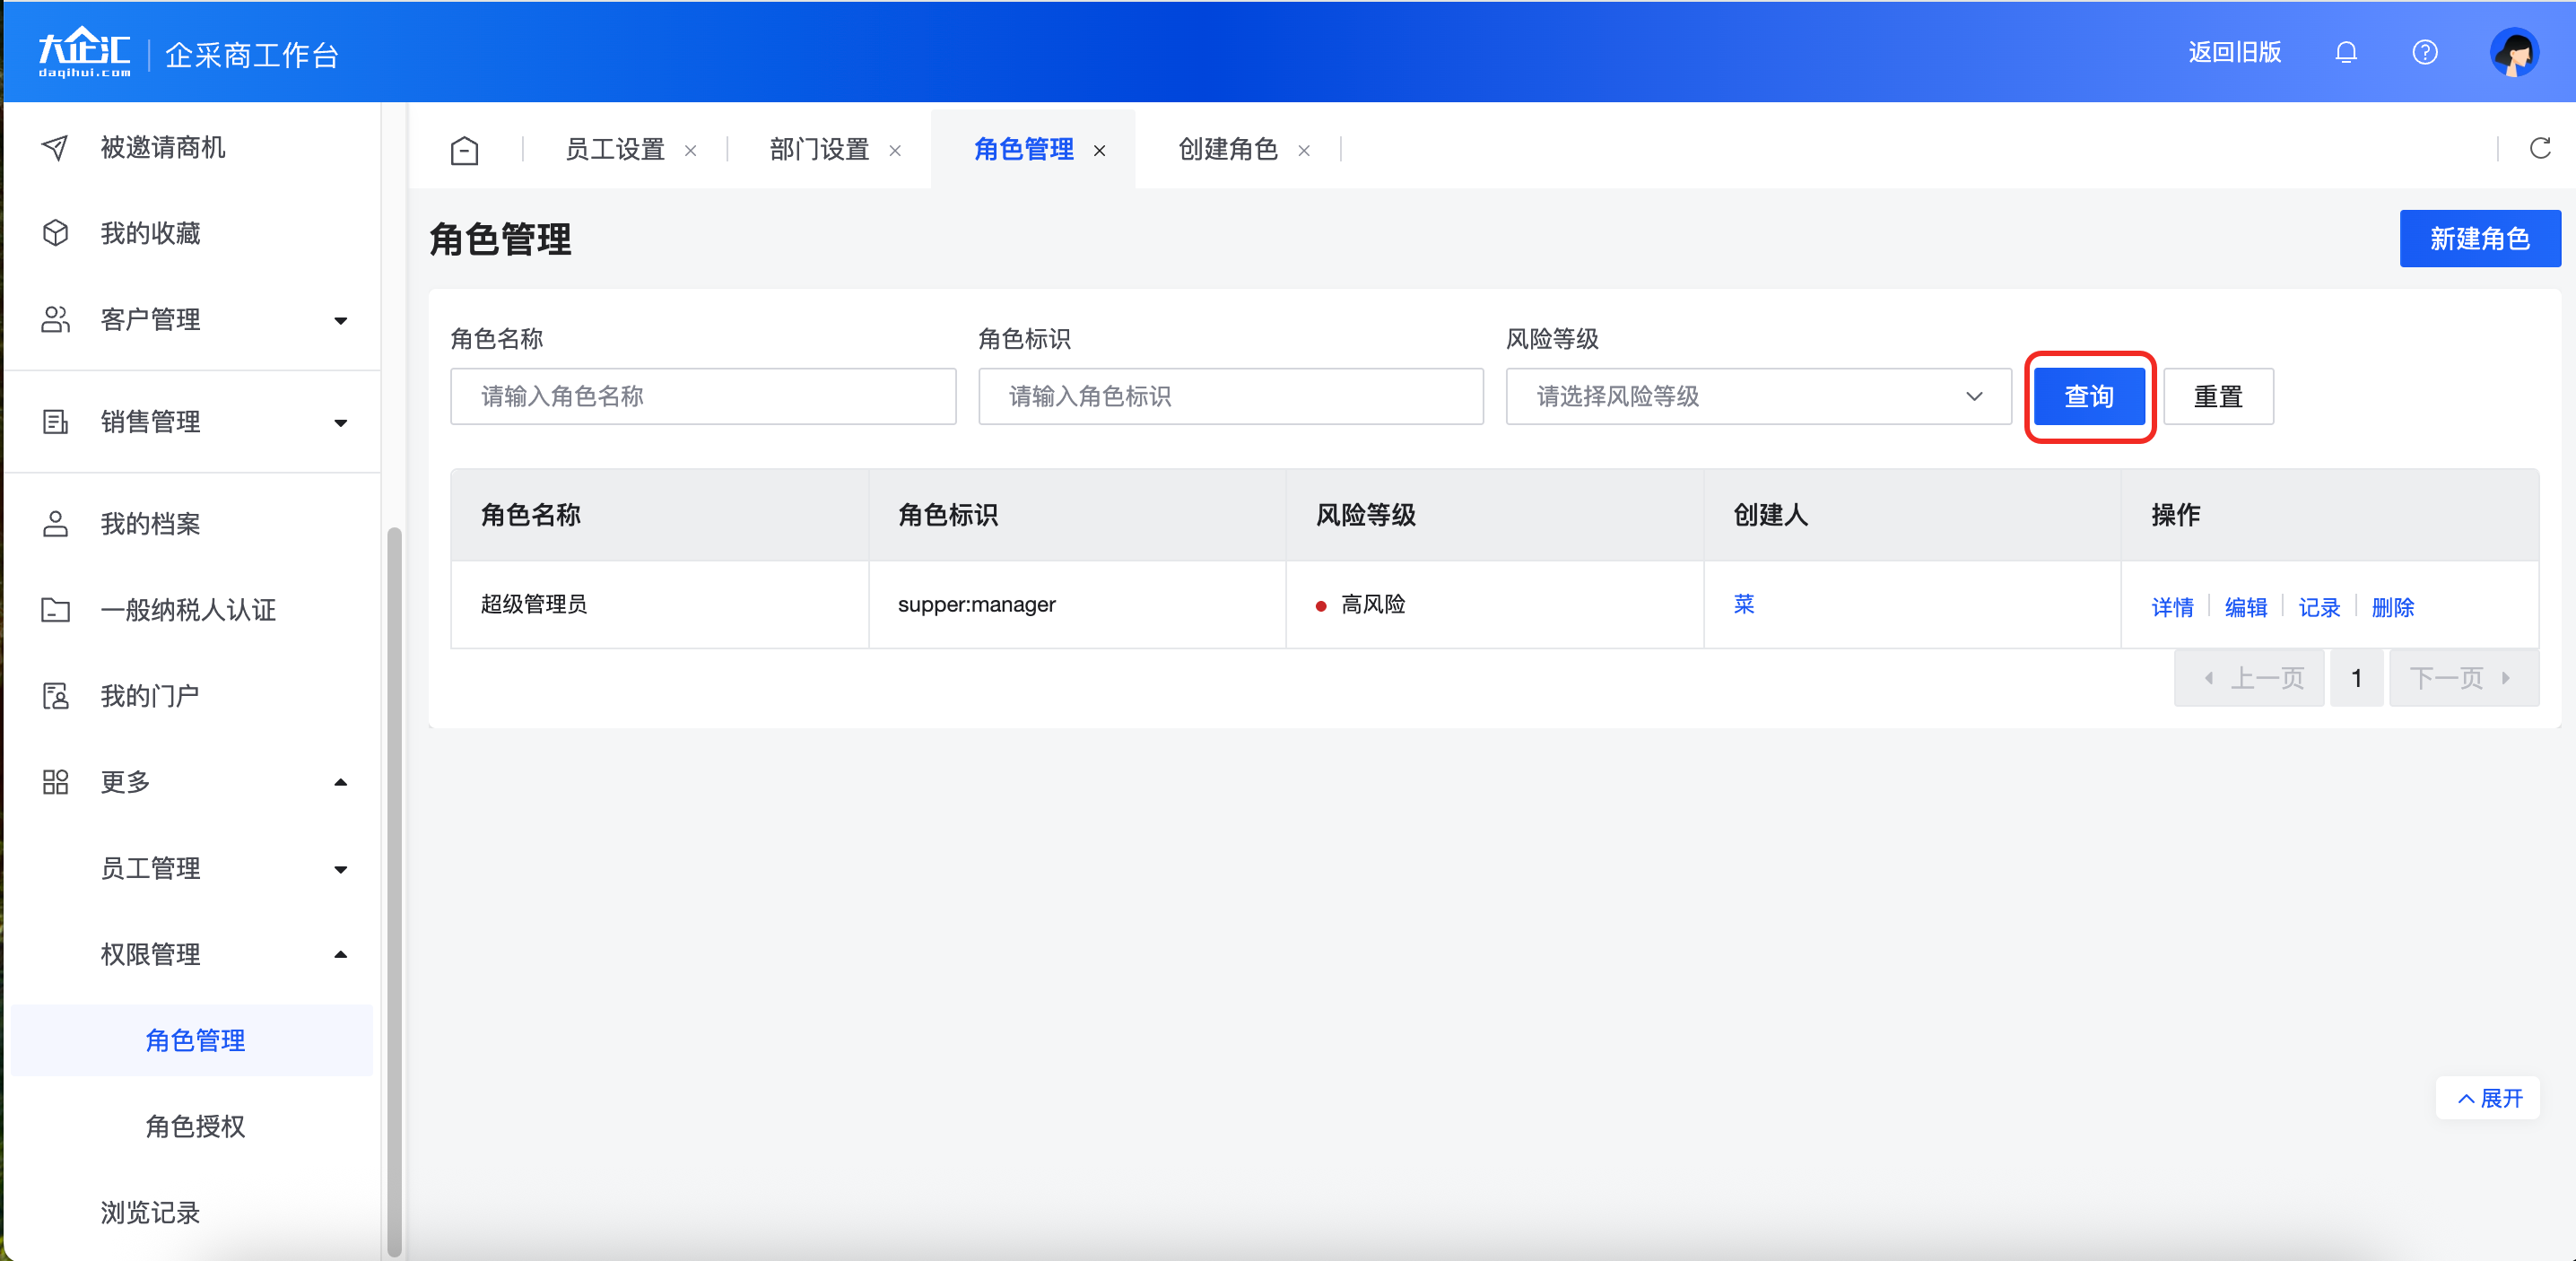Expand 销售管理 menu arrow

click(340, 423)
